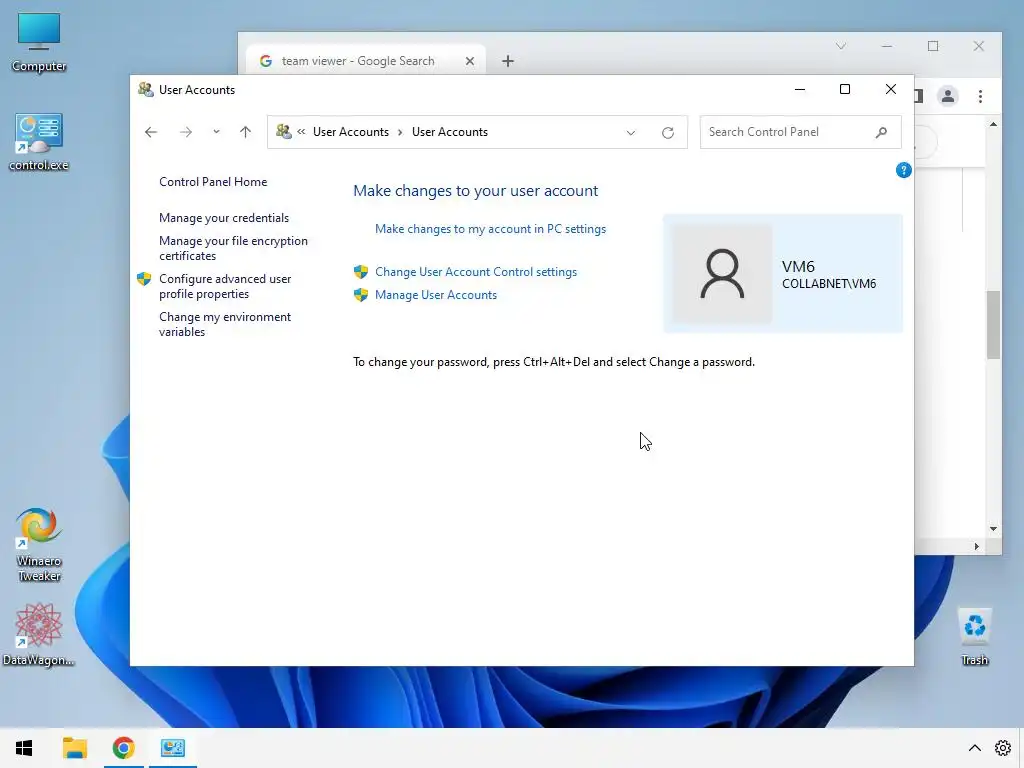Click the VM6 user avatar picture

722,274
